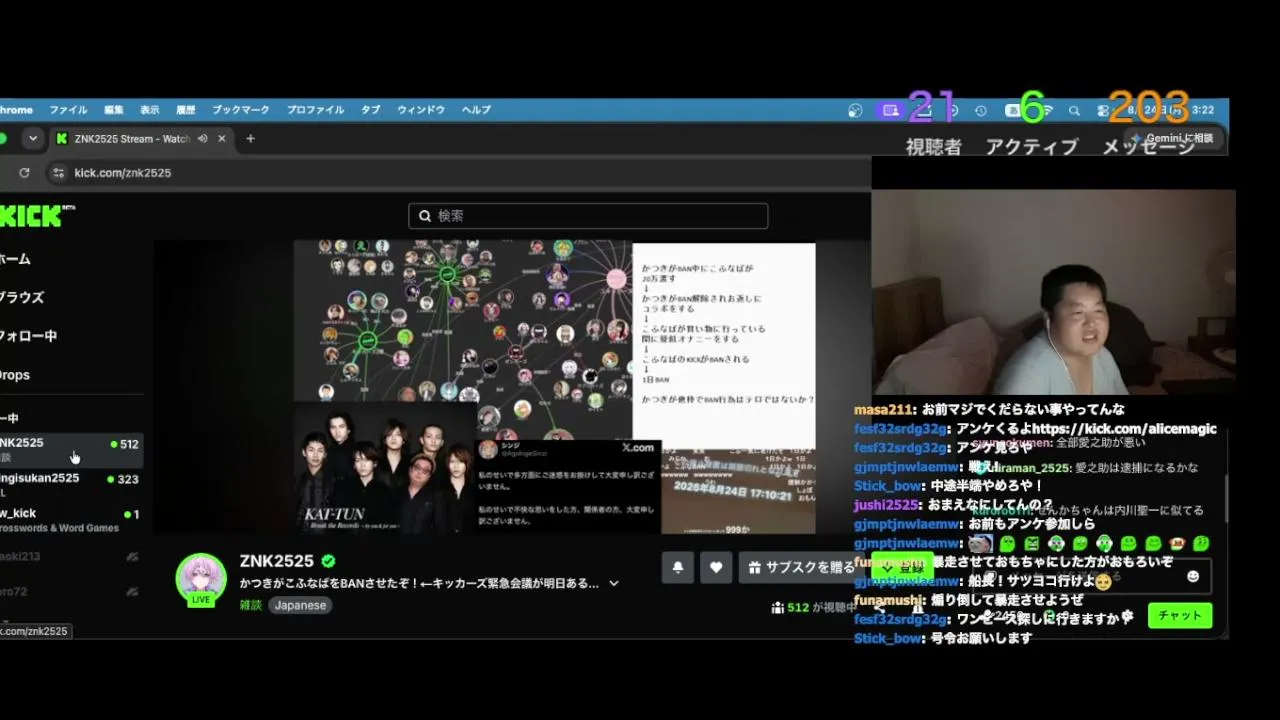The height and width of the screenshot is (720, 1280).
Task: Close the ZNK2525 Stream tab
Action: (222, 139)
